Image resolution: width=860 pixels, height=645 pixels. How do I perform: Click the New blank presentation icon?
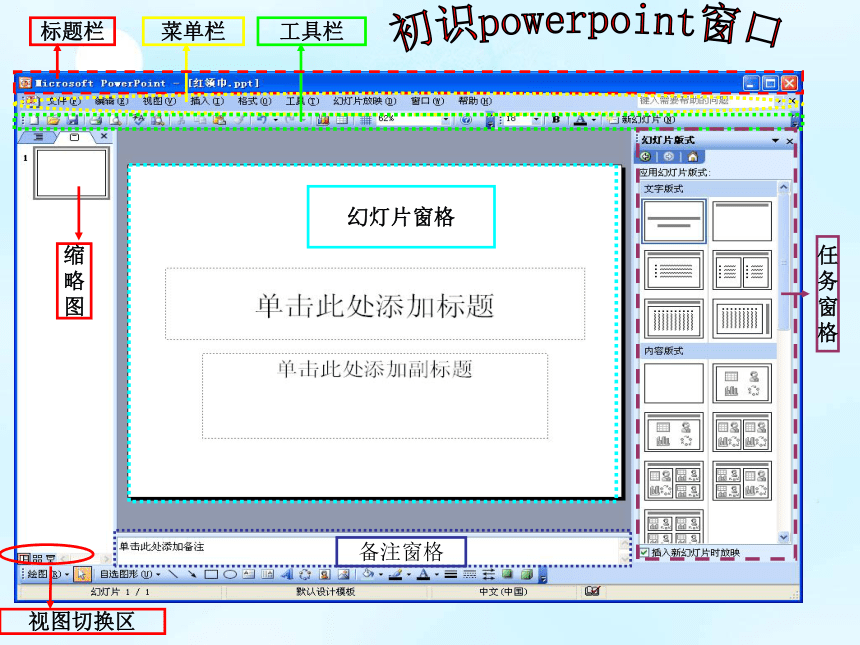coord(34,120)
